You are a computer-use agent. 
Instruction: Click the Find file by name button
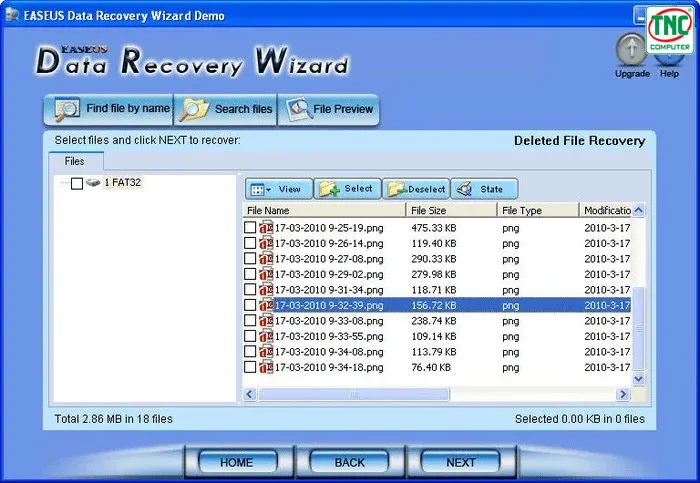click(x=108, y=109)
